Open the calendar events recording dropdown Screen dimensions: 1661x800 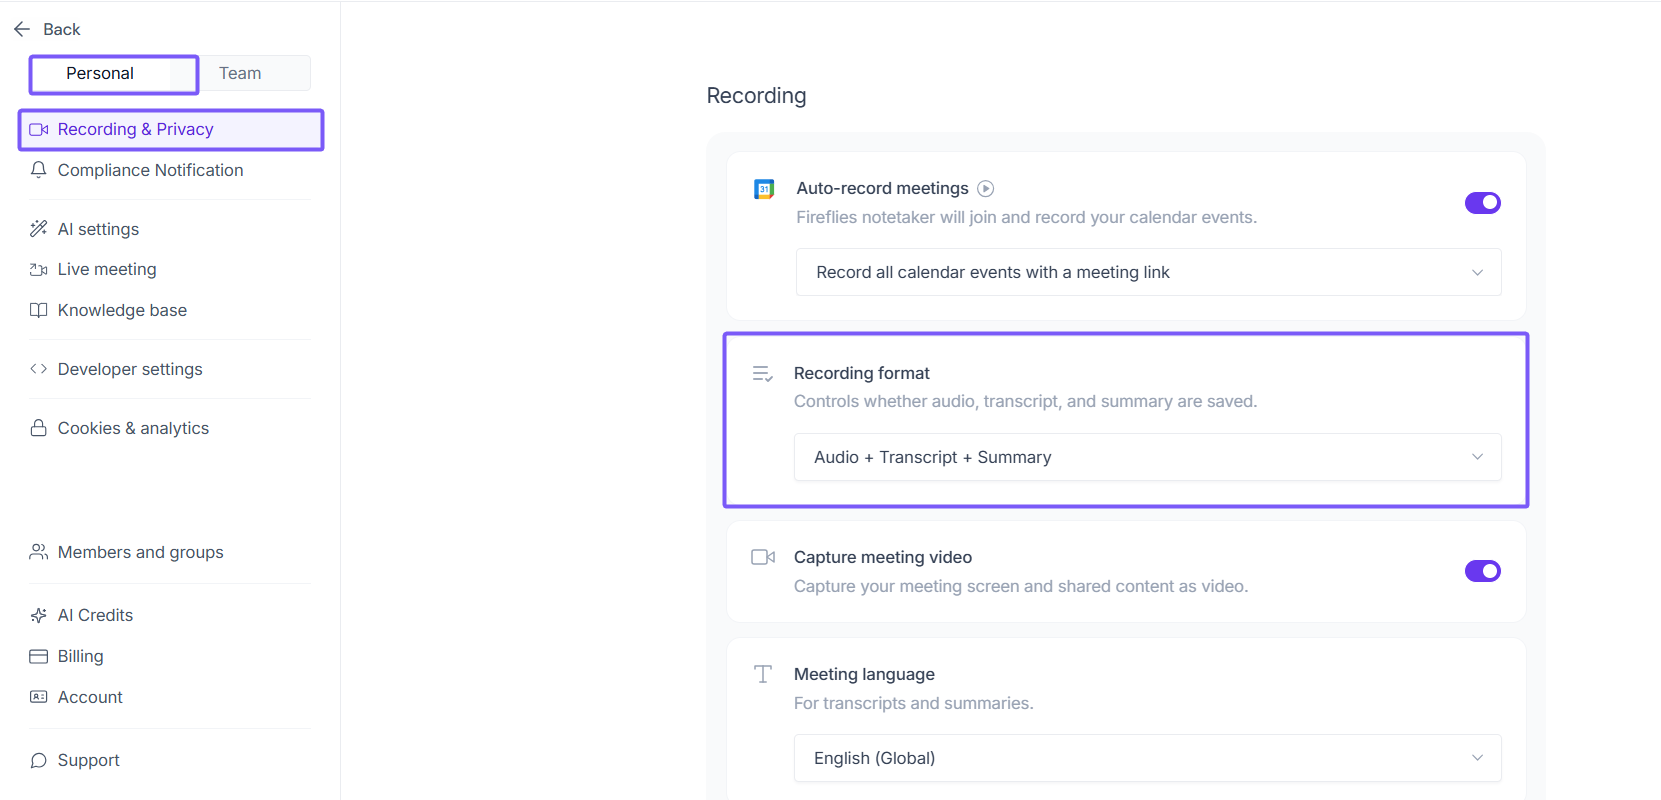coord(1148,272)
